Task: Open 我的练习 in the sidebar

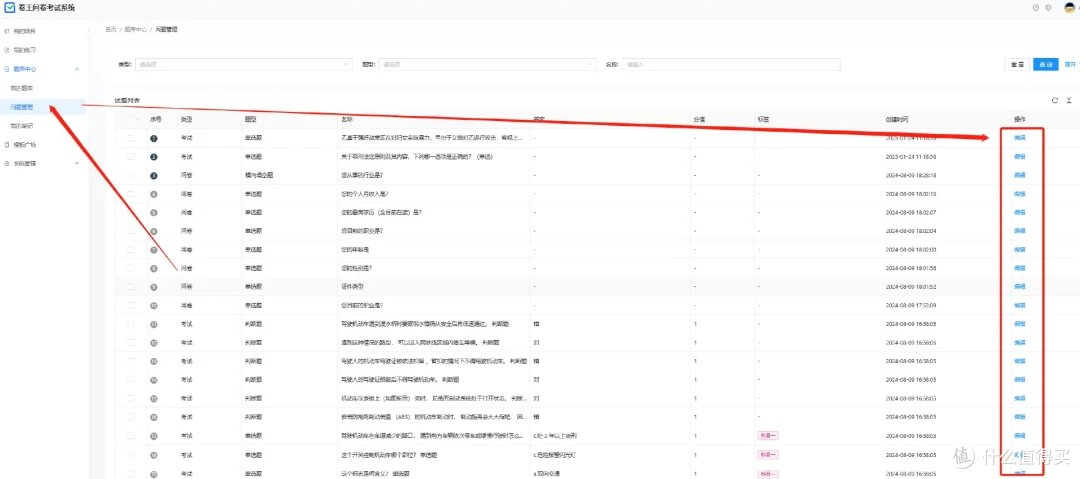Action: pyautogui.click(x=24, y=50)
